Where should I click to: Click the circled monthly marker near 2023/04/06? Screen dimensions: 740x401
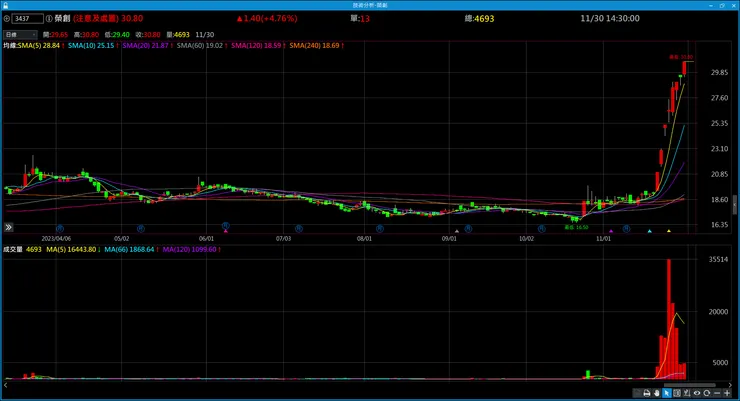[x=59, y=229]
